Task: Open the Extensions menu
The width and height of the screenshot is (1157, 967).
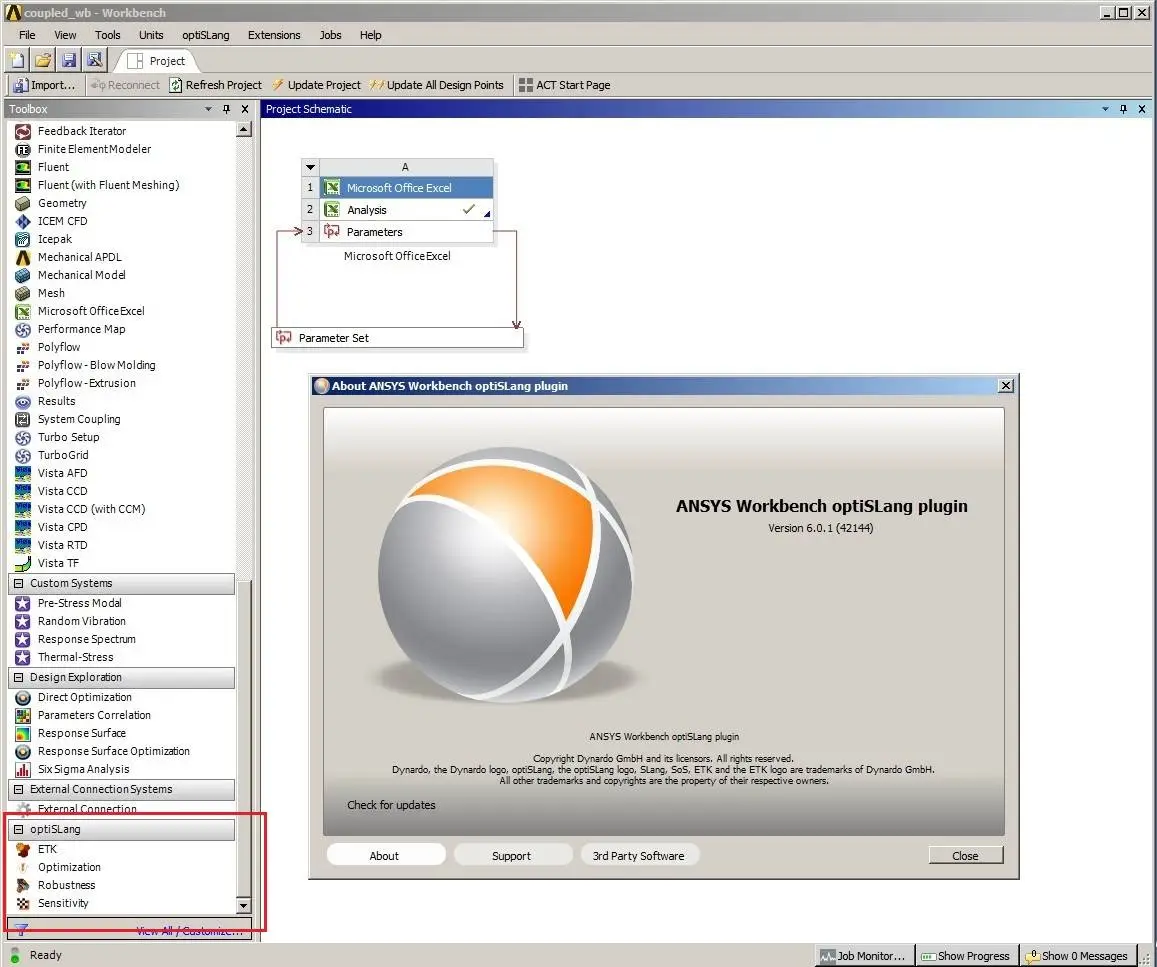Action: point(274,35)
